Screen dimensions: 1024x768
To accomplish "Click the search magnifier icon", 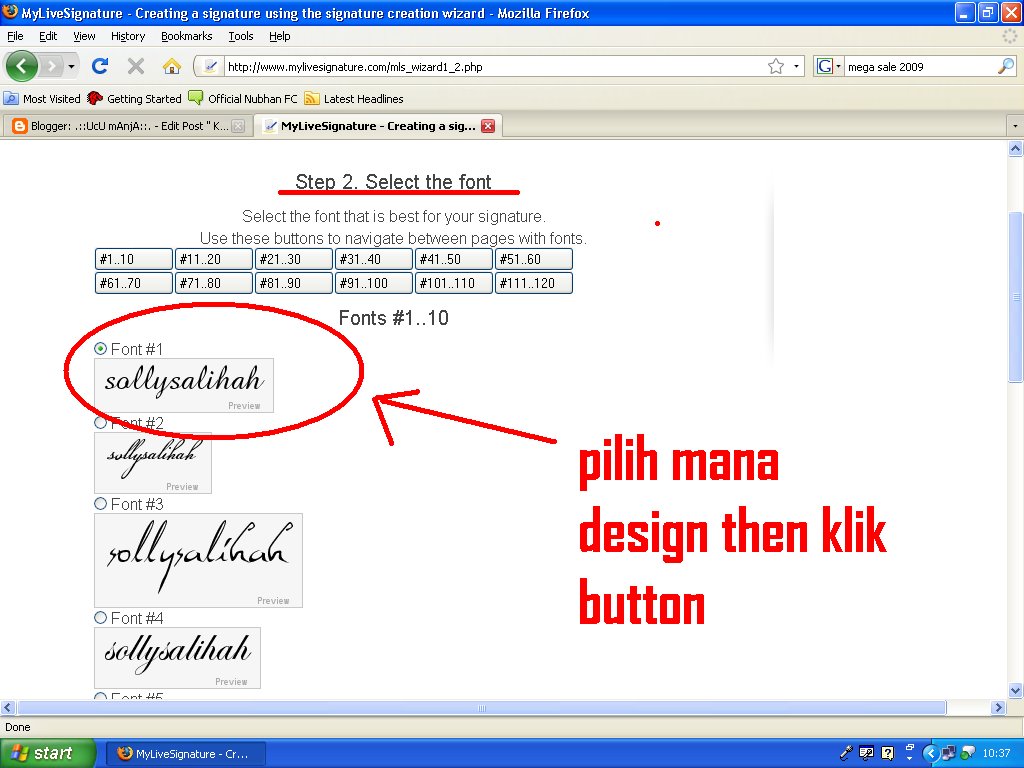I will (1006, 66).
